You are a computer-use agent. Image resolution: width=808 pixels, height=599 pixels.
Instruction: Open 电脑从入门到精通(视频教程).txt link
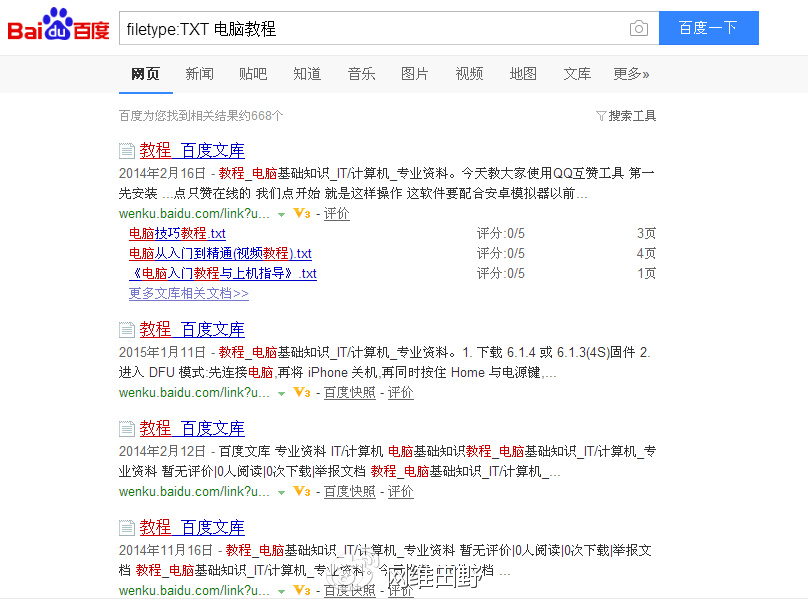click(220, 254)
